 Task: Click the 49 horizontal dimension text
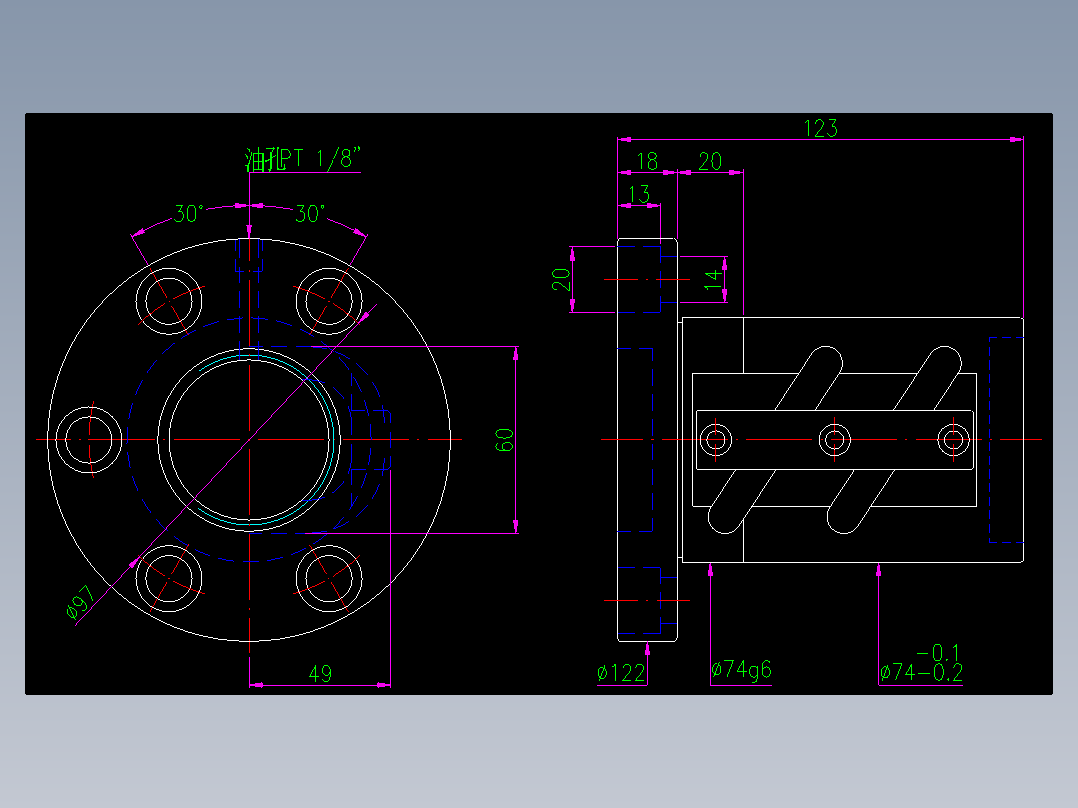point(320,673)
